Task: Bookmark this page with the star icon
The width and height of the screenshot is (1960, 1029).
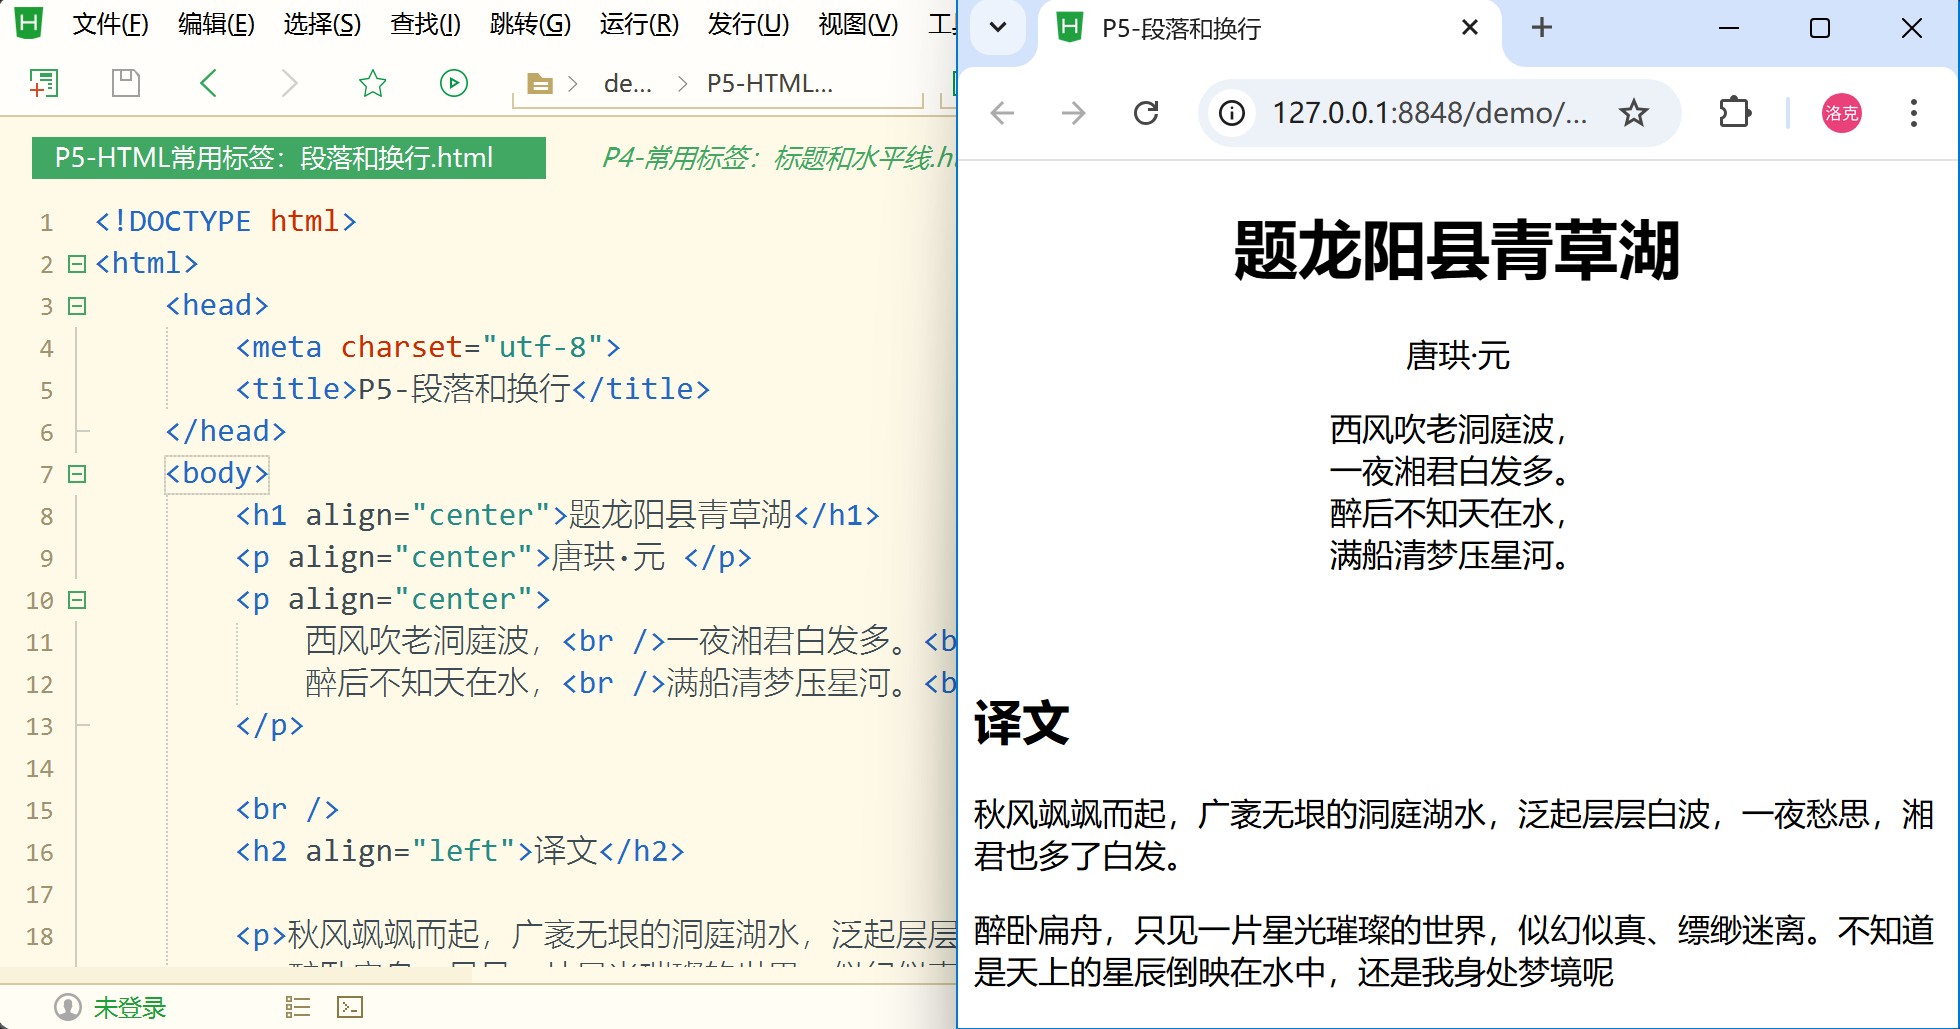Action: pos(1633,113)
